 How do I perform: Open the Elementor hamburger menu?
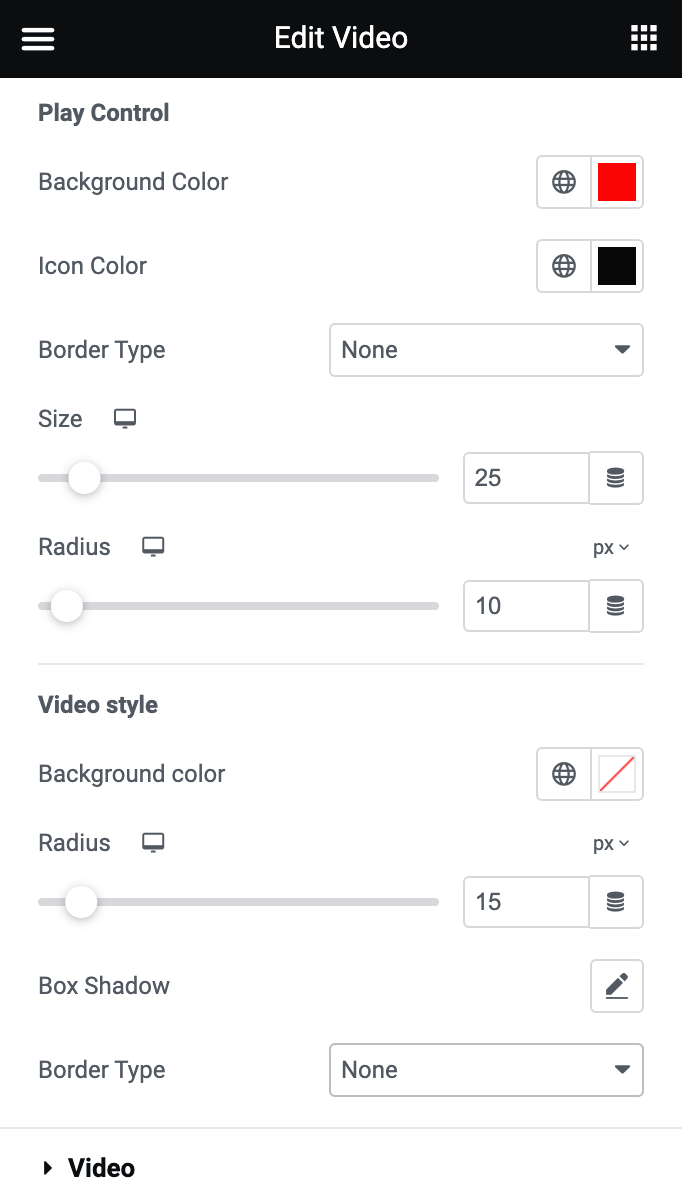coord(37,38)
